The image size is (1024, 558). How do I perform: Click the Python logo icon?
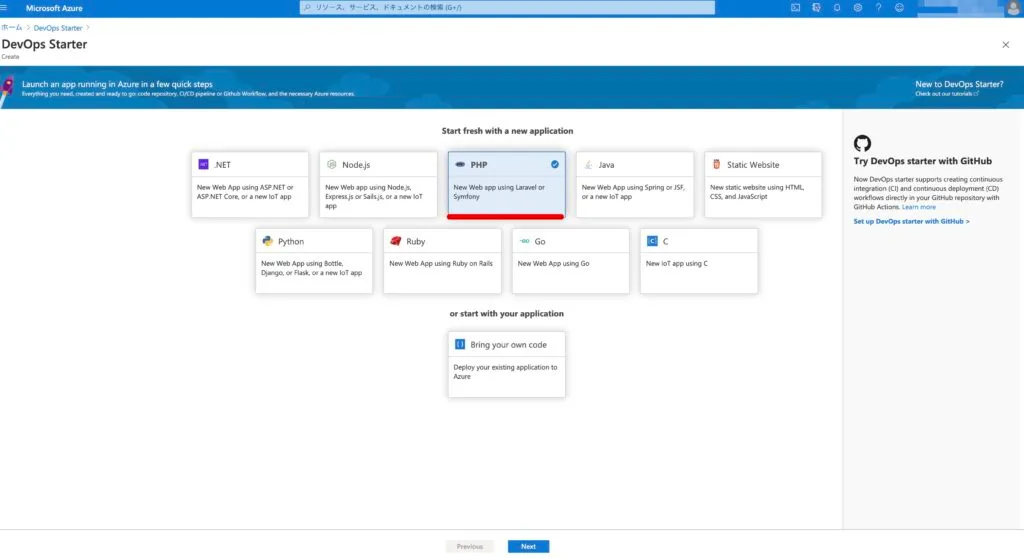[x=267, y=241]
